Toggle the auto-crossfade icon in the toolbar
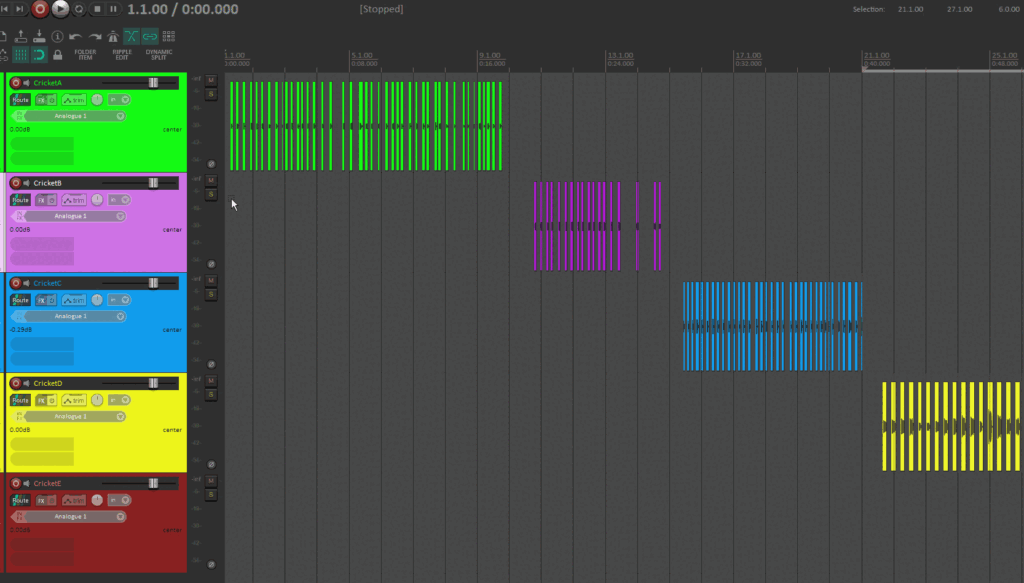 tap(131, 37)
